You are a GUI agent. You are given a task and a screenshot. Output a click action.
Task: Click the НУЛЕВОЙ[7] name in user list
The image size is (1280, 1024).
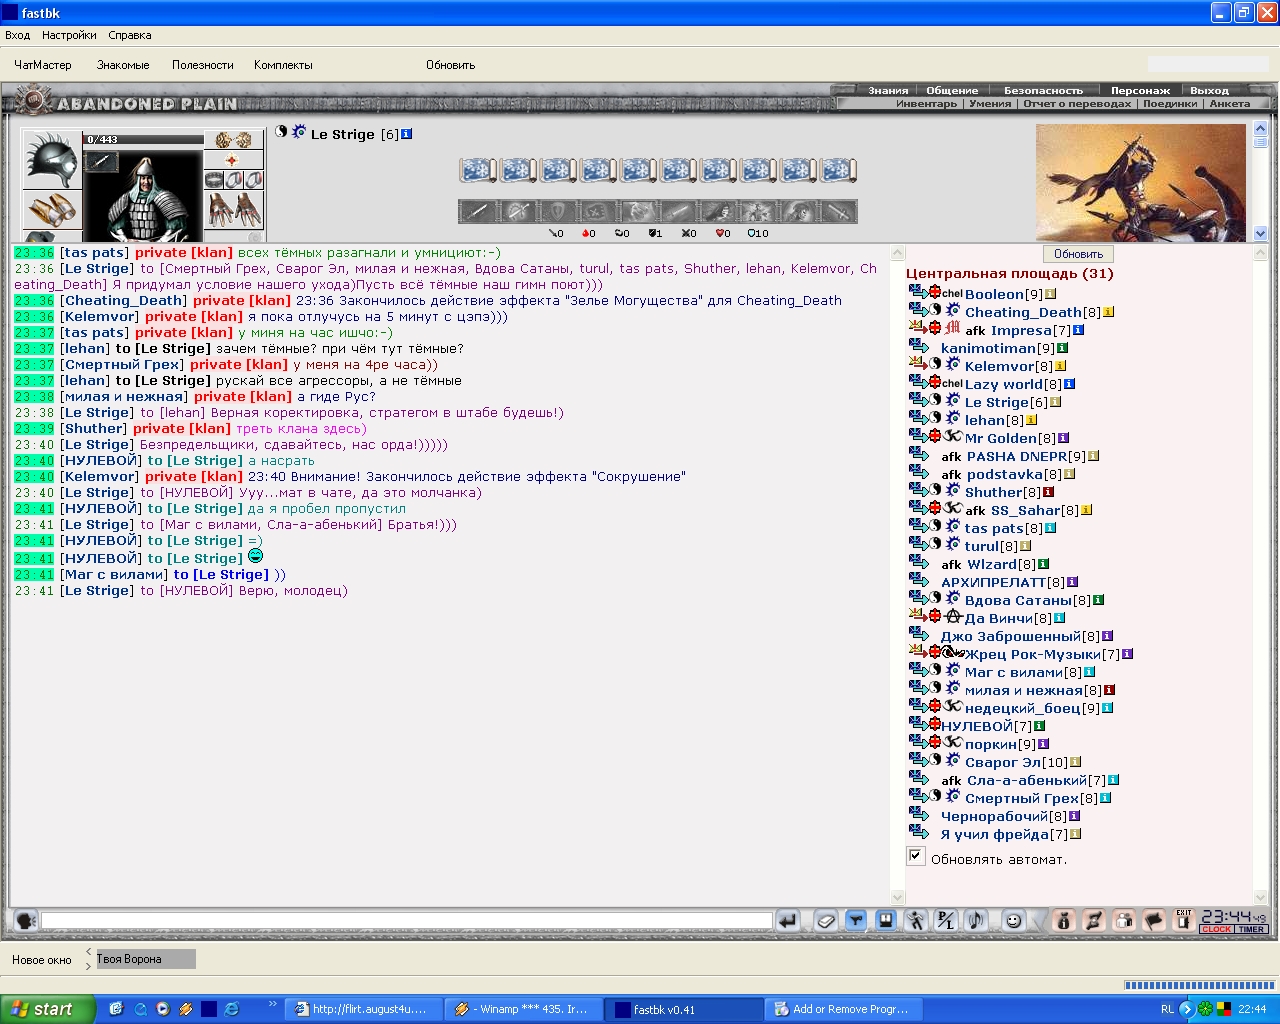[987, 726]
